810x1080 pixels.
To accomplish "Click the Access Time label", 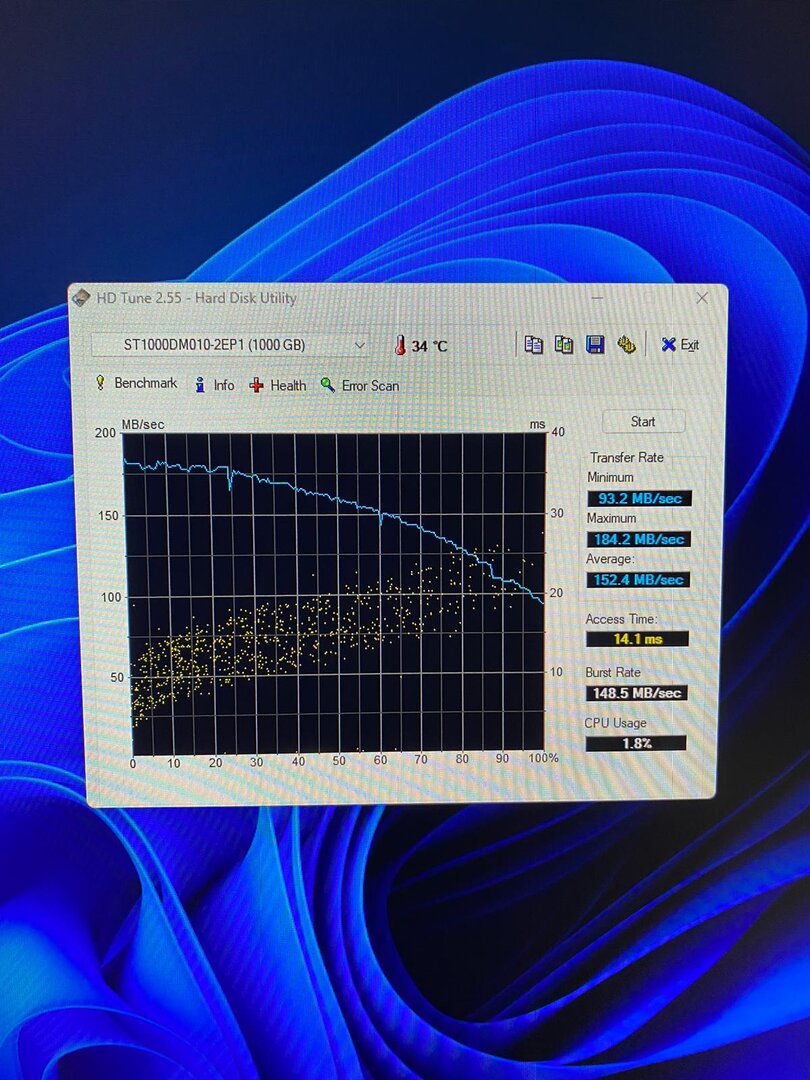I will 621,619.
